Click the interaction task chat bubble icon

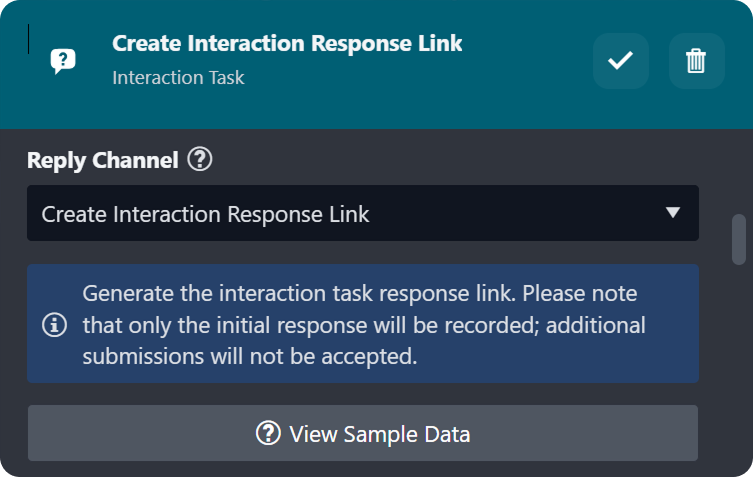click(x=63, y=61)
